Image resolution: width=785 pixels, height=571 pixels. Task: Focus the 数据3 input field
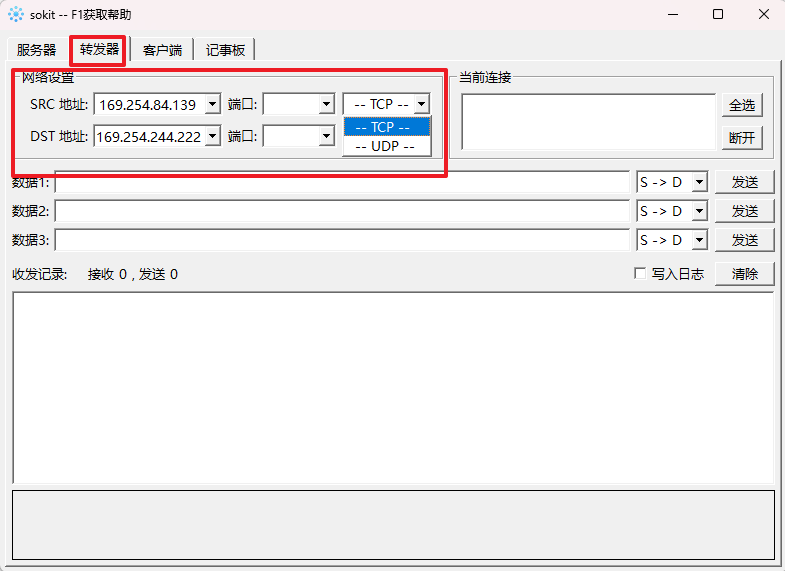342,240
